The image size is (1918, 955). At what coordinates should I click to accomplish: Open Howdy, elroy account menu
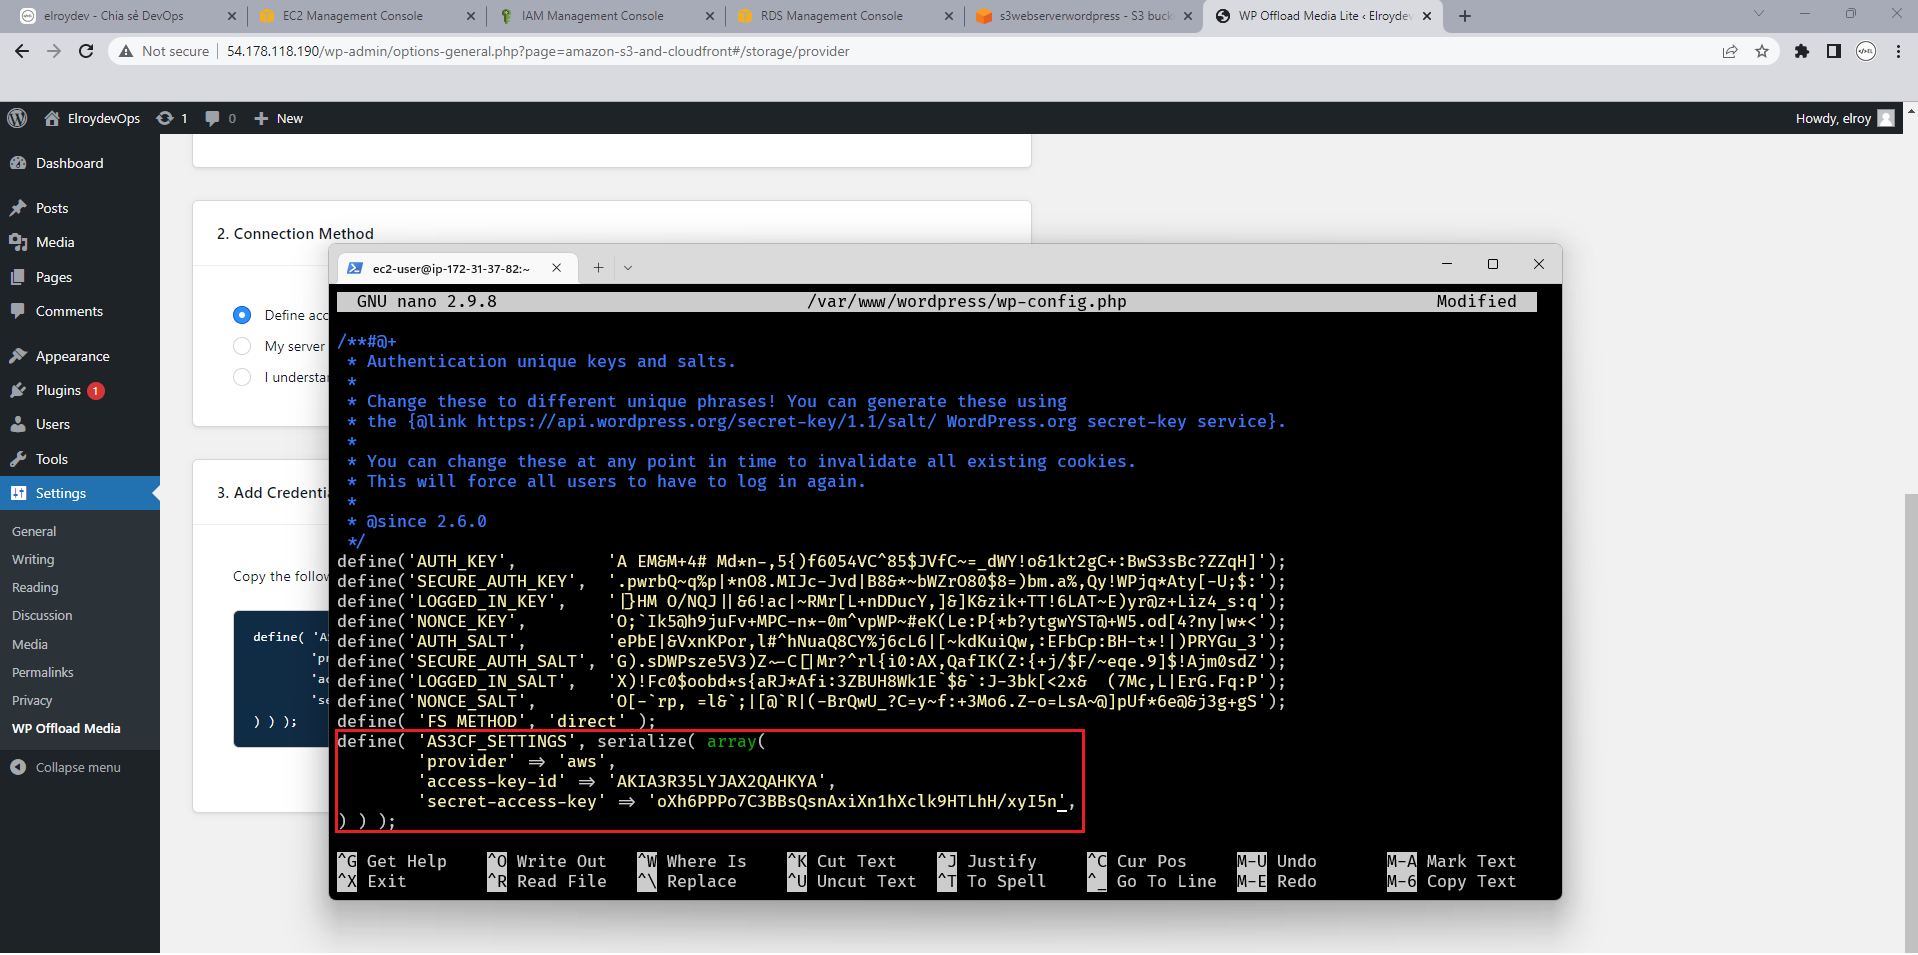click(1844, 118)
